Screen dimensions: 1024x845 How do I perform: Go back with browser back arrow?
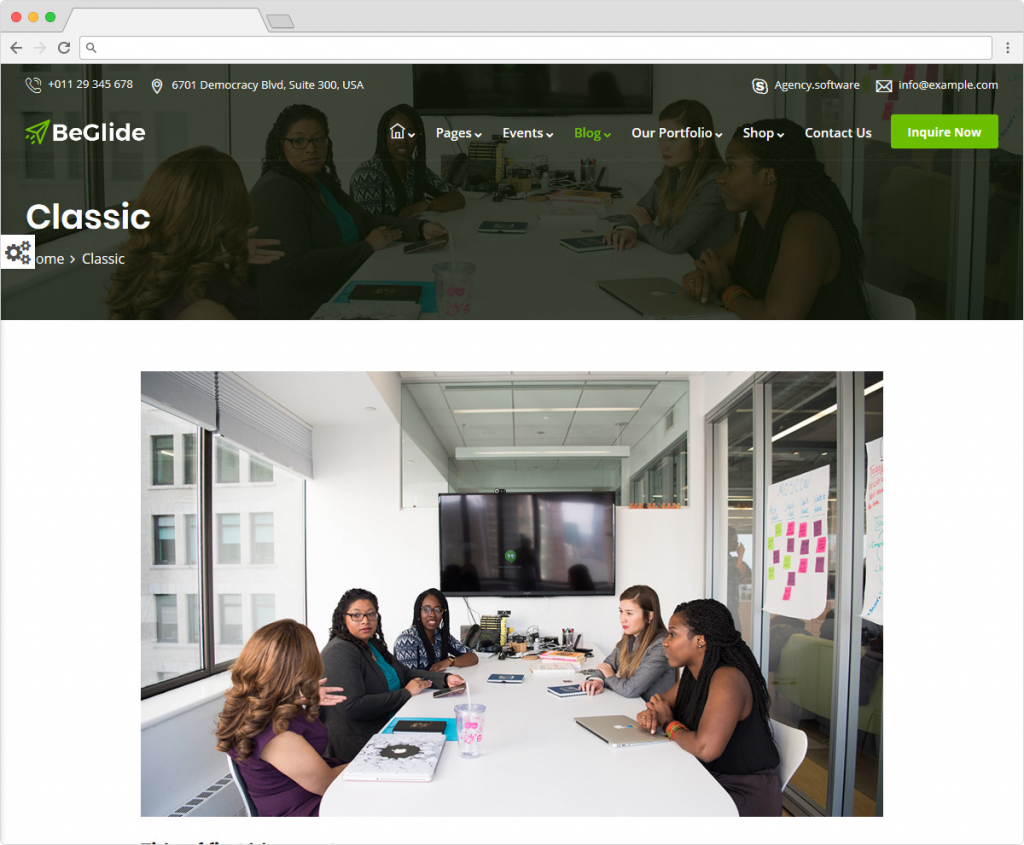16,48
